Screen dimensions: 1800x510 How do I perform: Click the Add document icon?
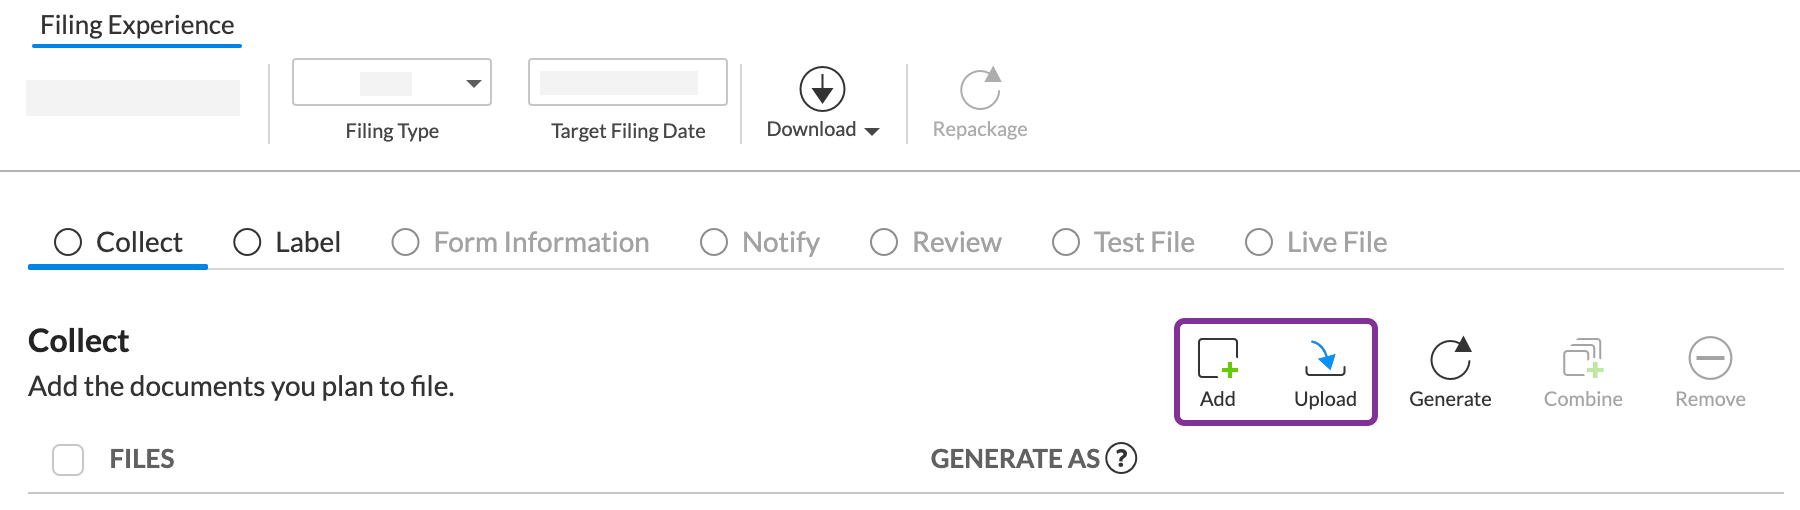pyautogui.click(x=1217, y=359)
